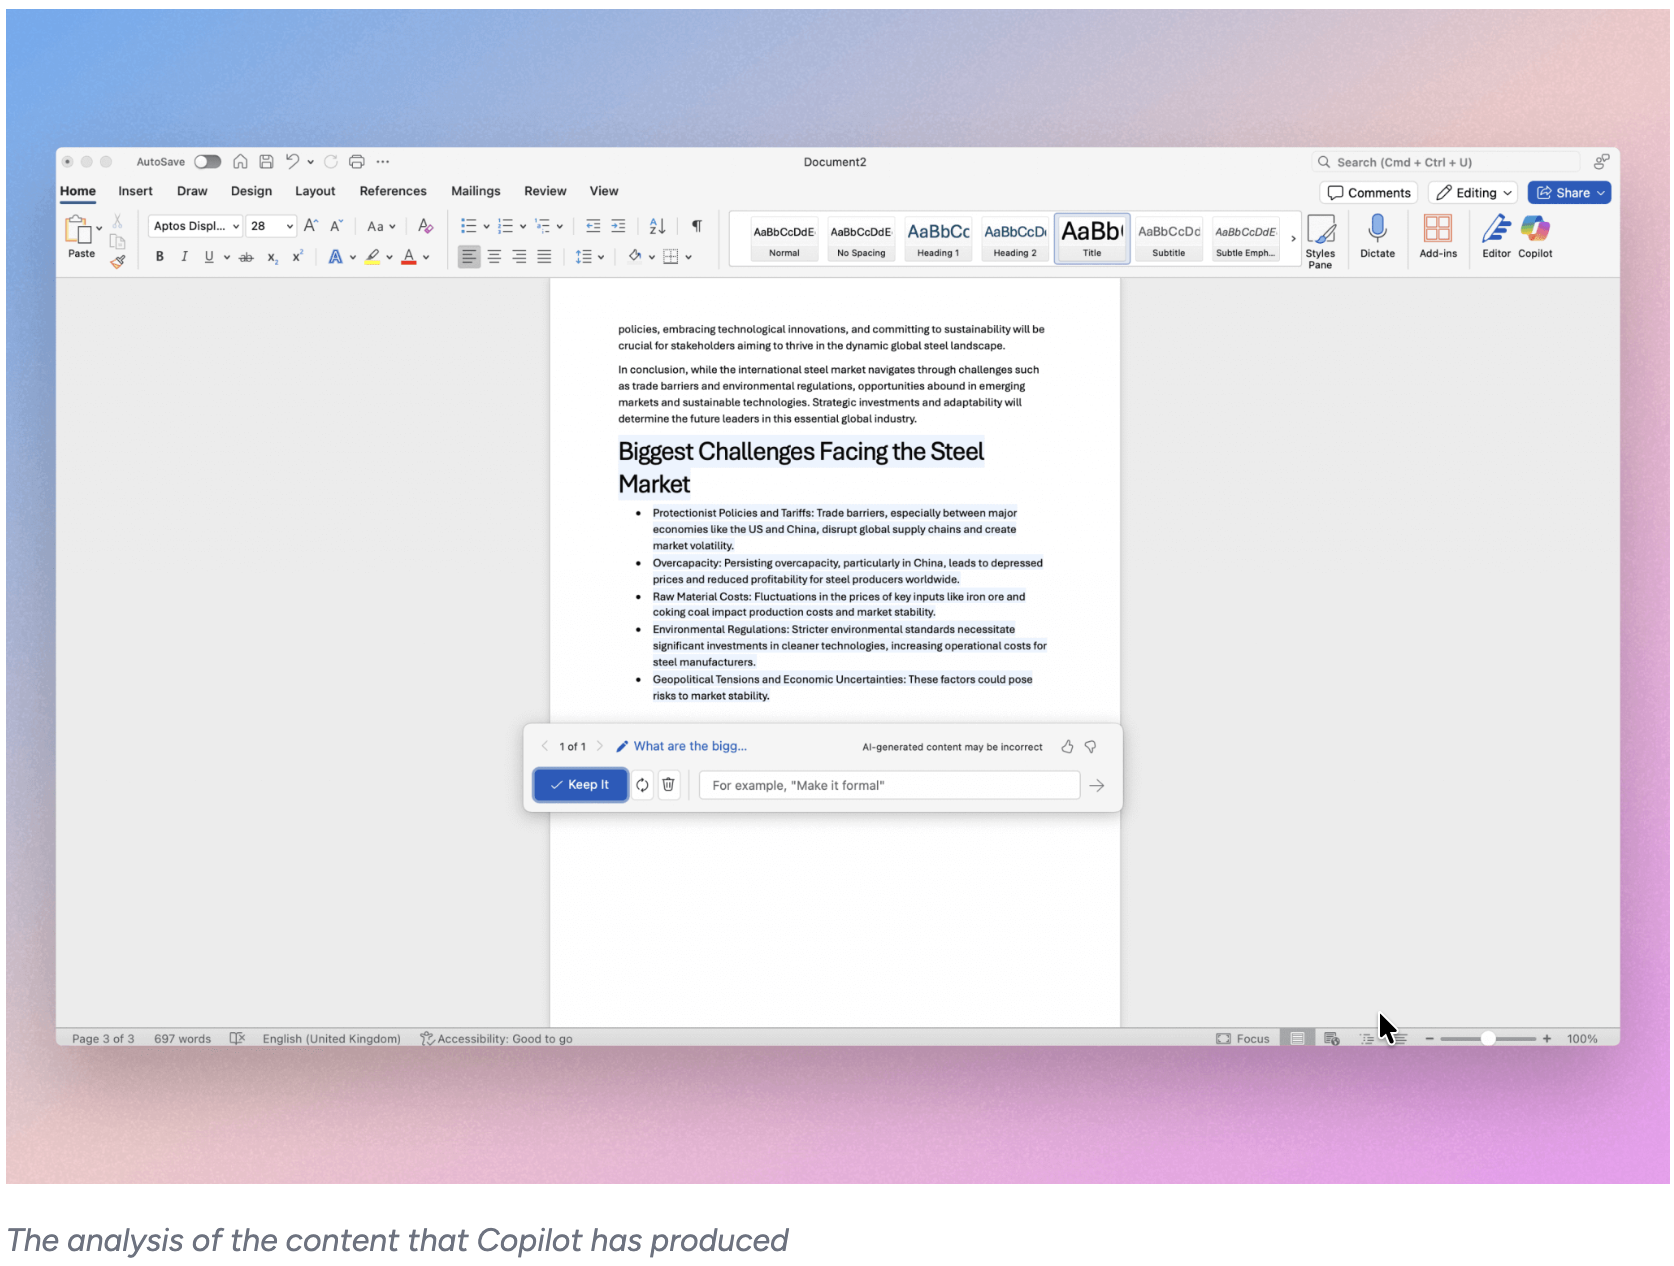Open Copilot from the ribbon
This screenshot has height=1266, width=1674.
pos(1534,238)
